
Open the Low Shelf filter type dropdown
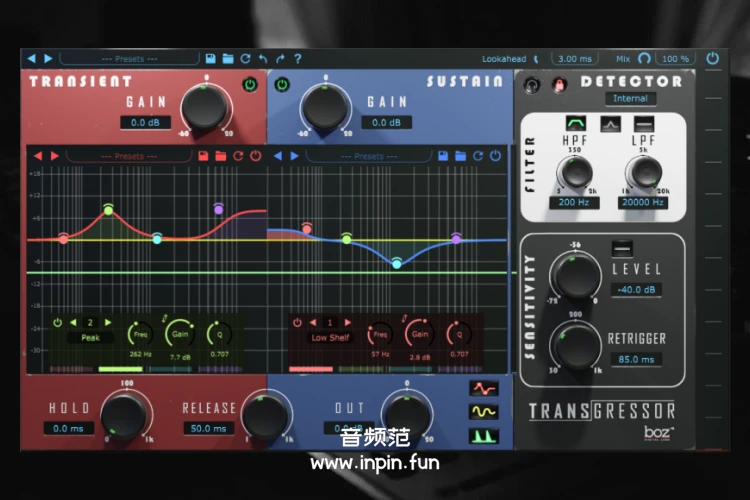(x=330, y=338)
